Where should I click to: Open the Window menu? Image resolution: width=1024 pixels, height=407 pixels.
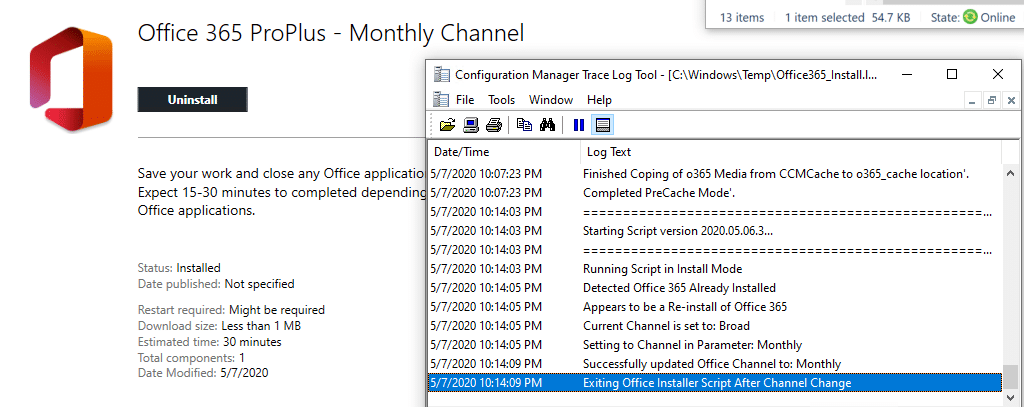click(x=551, y=100)
